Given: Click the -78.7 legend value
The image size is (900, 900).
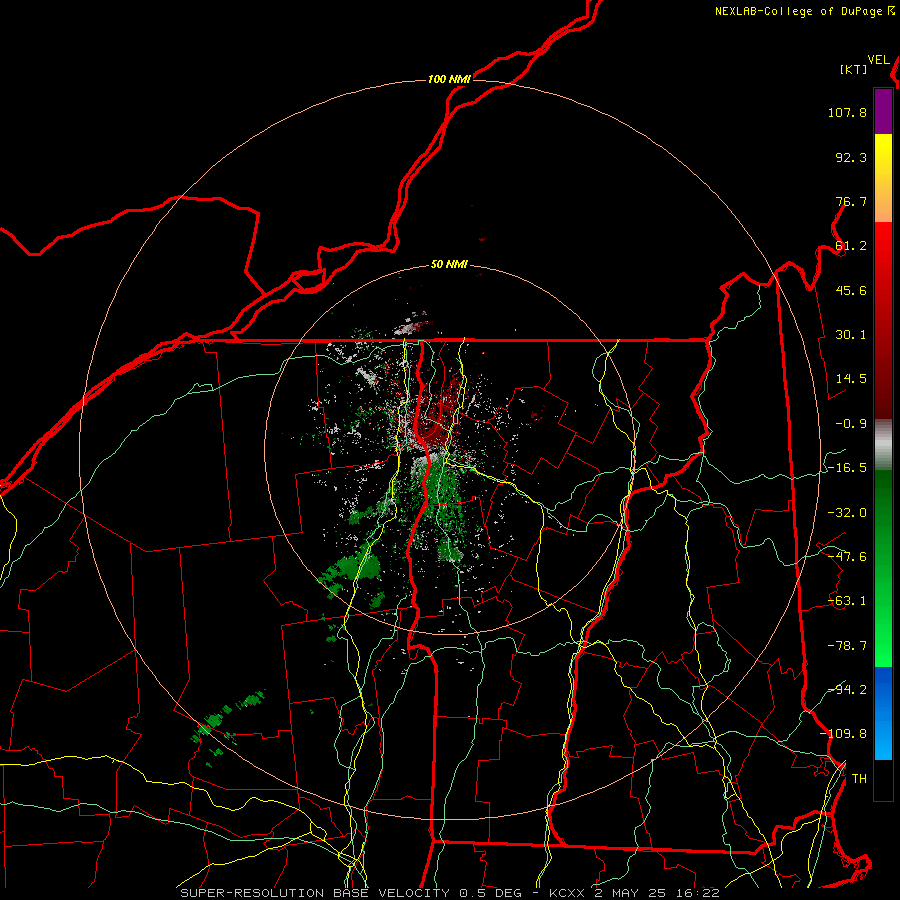Looking at the screenshot, I should coord(847,646).
